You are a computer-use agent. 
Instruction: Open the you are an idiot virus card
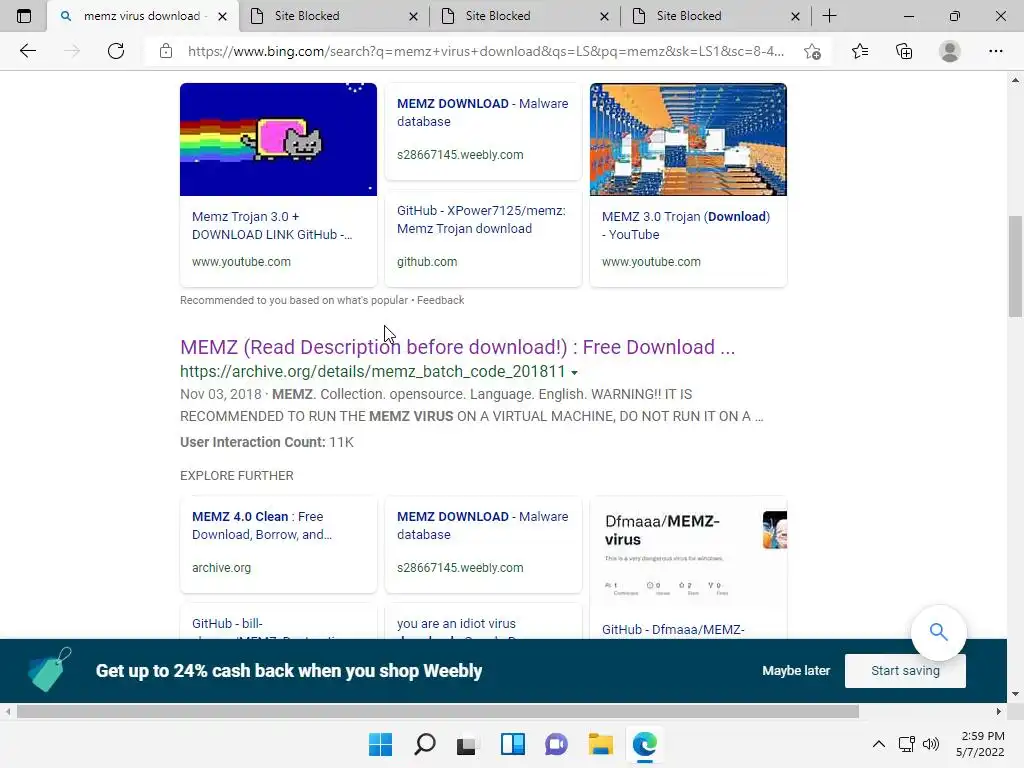point(483,622)
